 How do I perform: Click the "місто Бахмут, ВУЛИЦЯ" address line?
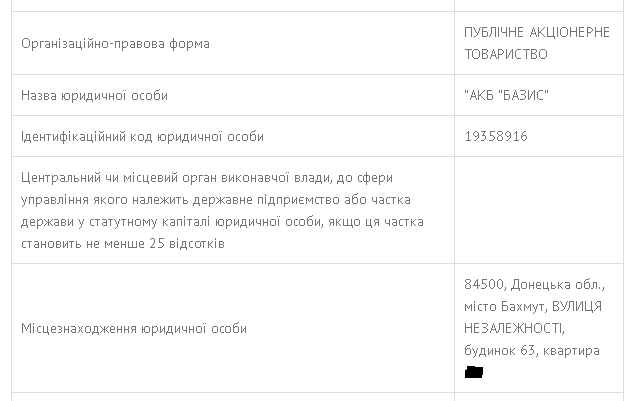(x=533, y=306)
